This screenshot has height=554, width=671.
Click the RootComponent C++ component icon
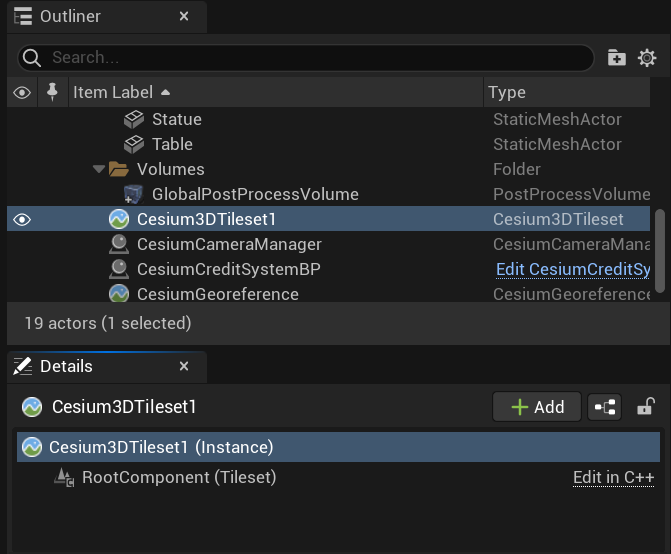65,477
